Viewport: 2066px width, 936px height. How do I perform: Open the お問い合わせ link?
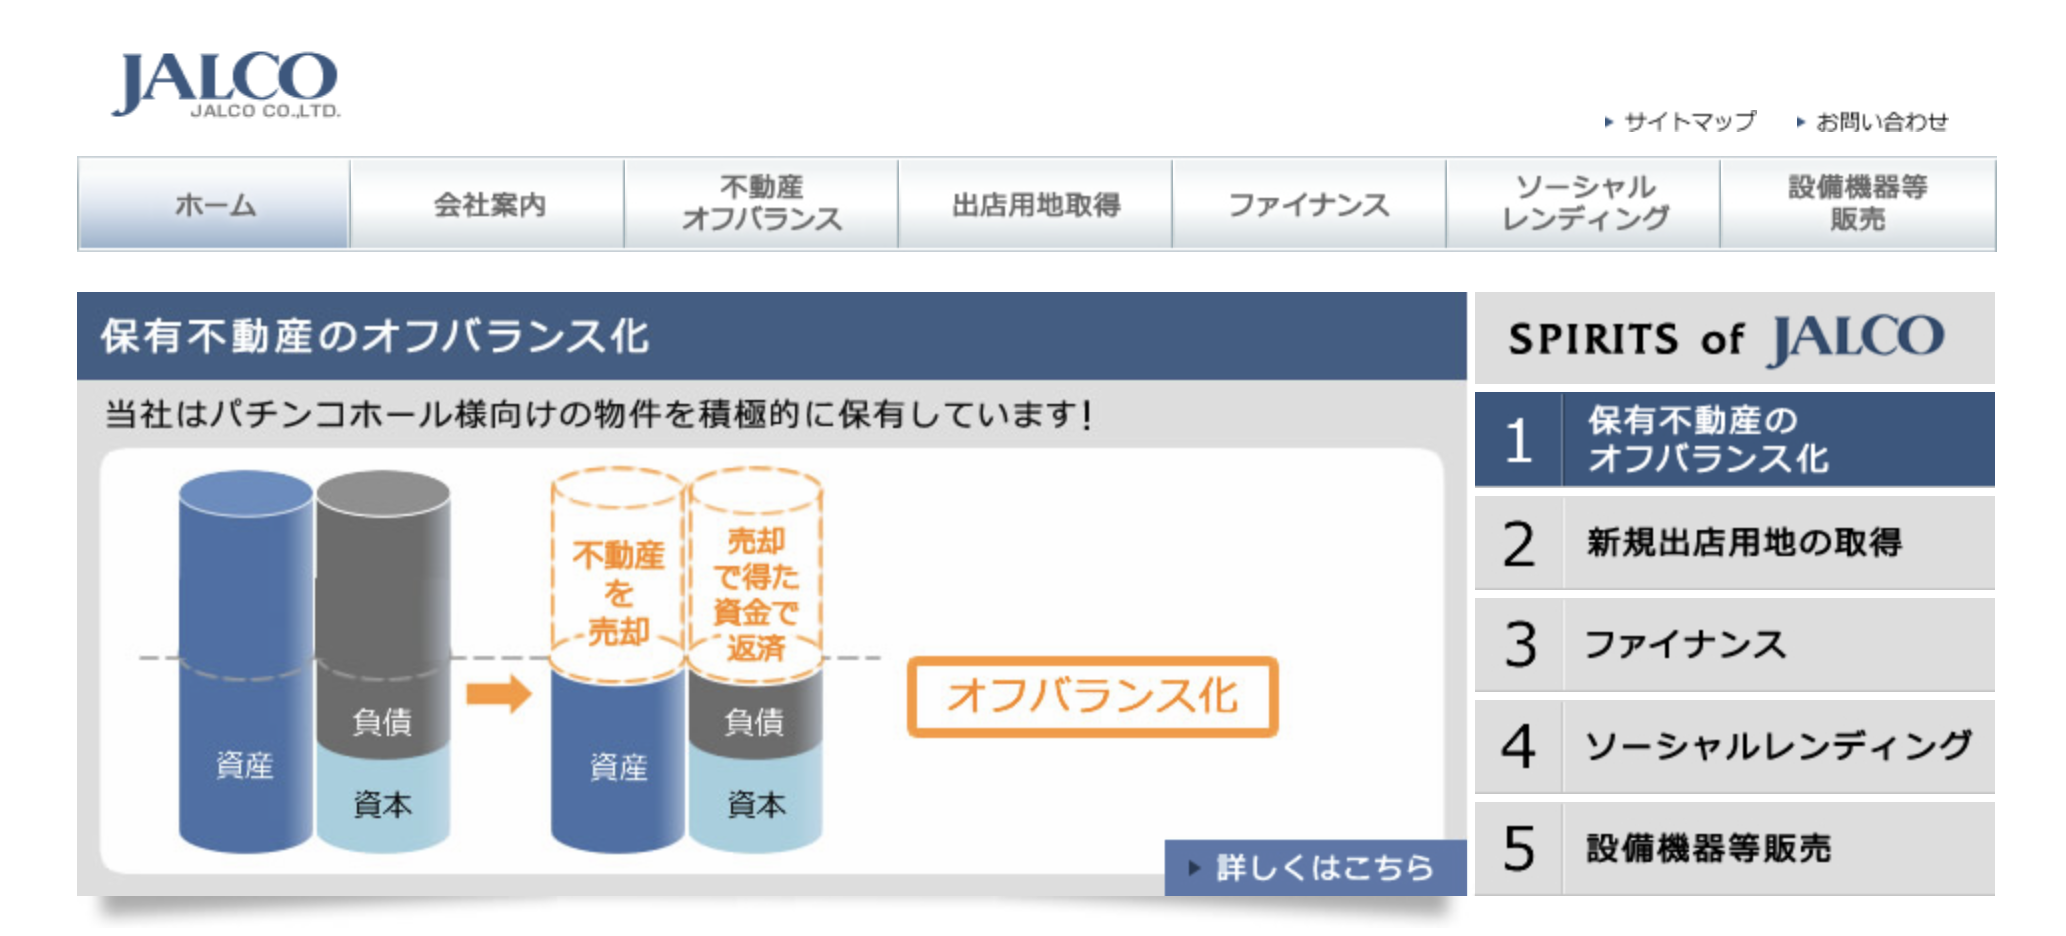point(1873,122)
